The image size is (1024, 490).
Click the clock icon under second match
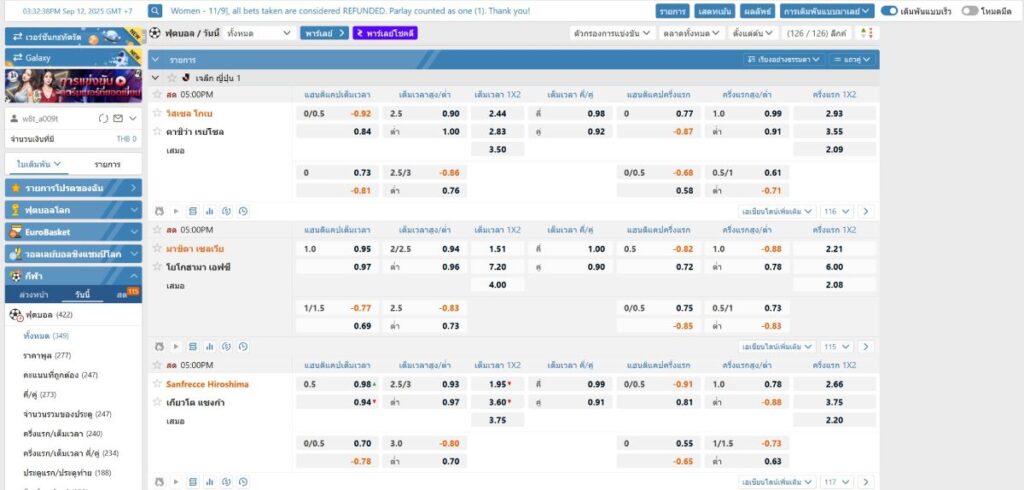pos(243,346)
